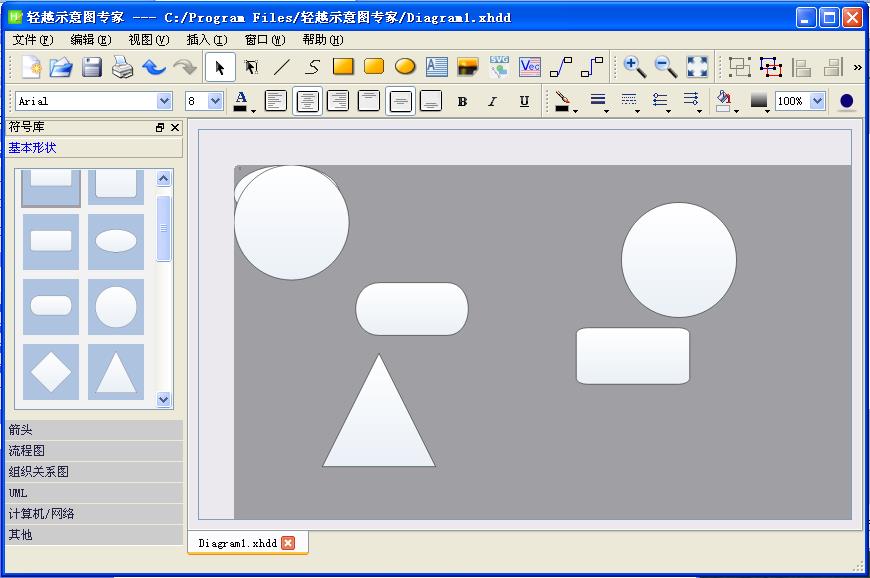
Task: Pick the orange rounded rectangle tool
Action: pos(374,67)
